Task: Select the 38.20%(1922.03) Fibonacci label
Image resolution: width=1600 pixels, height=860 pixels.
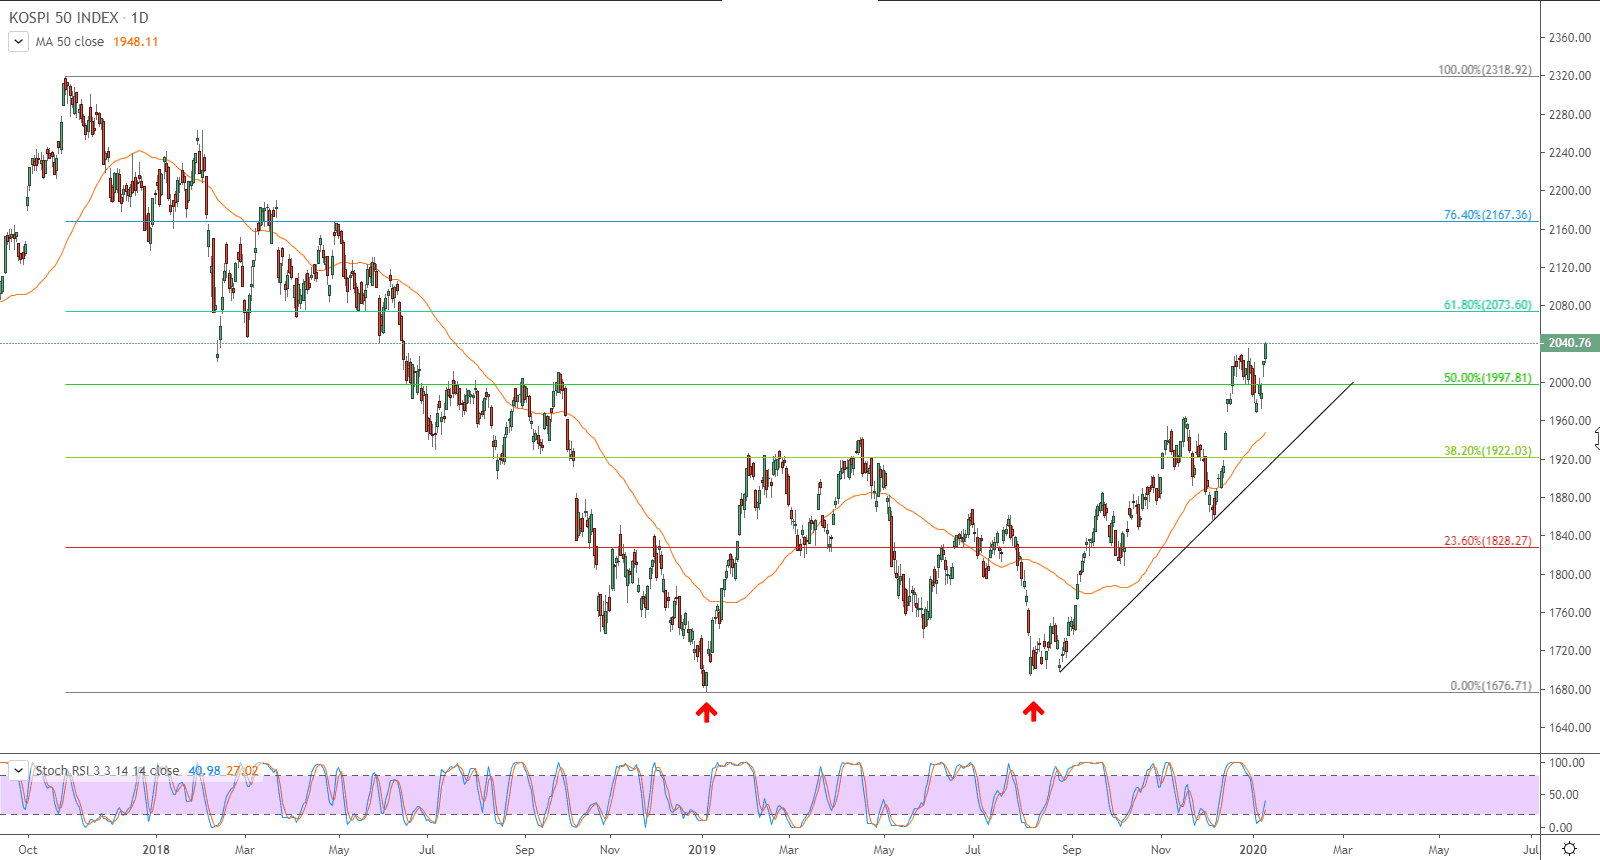Action: point(1487,451)
